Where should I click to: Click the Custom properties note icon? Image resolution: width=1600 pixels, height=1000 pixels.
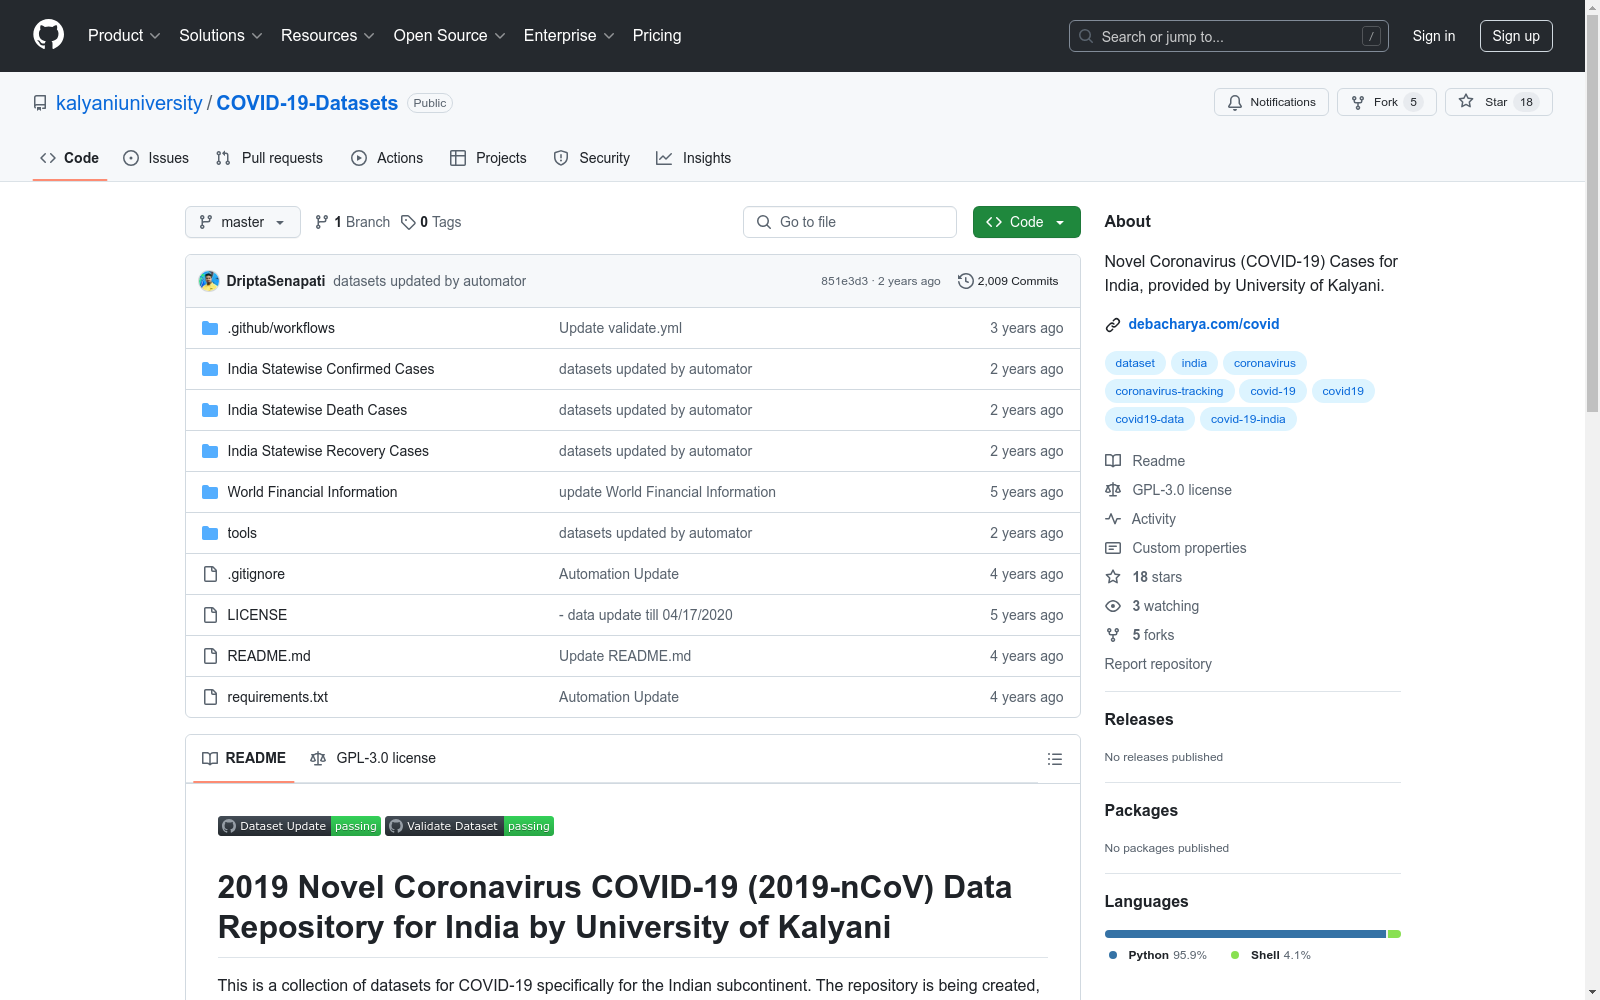click(1113, 548)
